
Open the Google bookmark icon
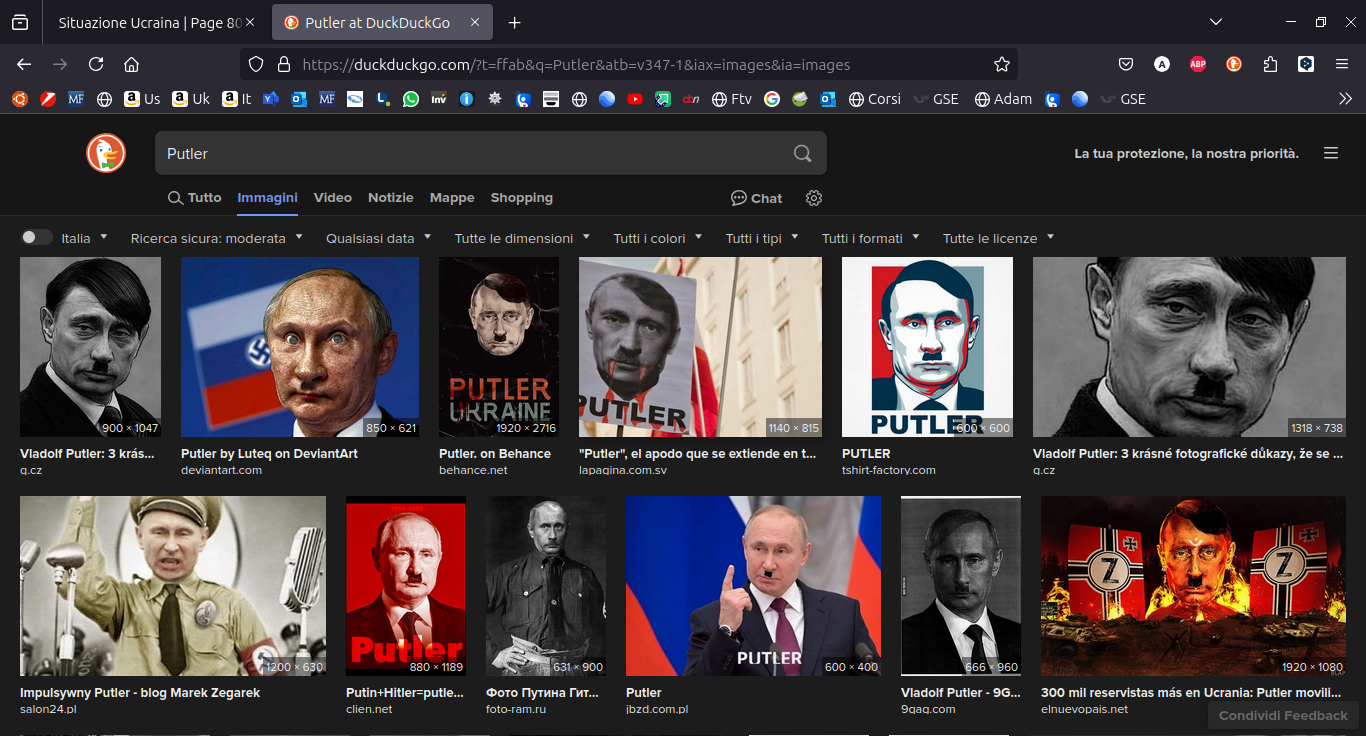coord(771,99)
